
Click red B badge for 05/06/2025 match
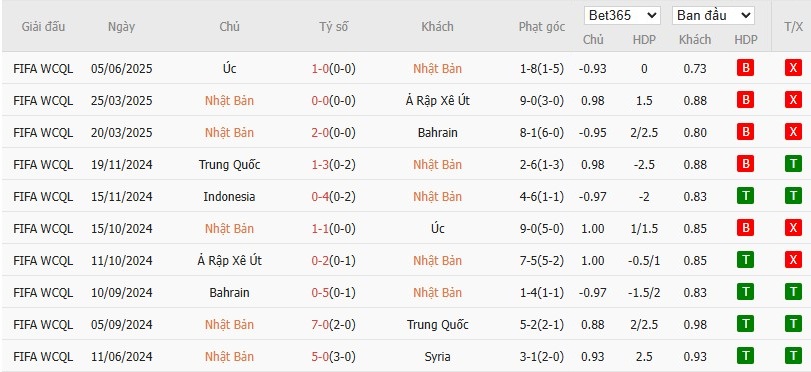(745, 68)
